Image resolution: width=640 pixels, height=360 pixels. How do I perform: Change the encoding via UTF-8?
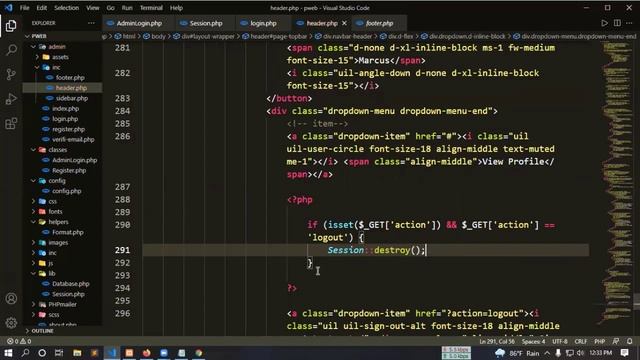[x=560, y=341]
